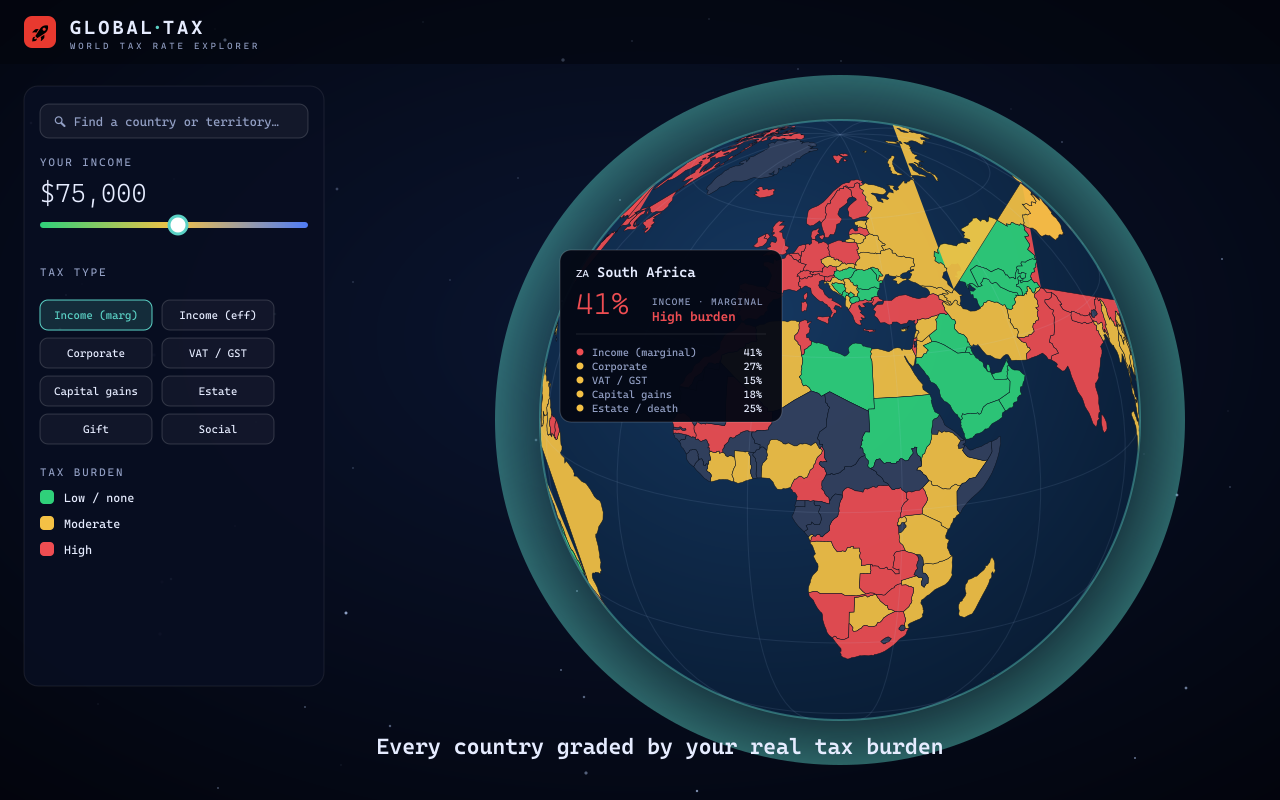Image resolution: width=1280 pixels, height=800 pixels.
Task: Click the search magnifier icon
Action: (x=60, y=121)
